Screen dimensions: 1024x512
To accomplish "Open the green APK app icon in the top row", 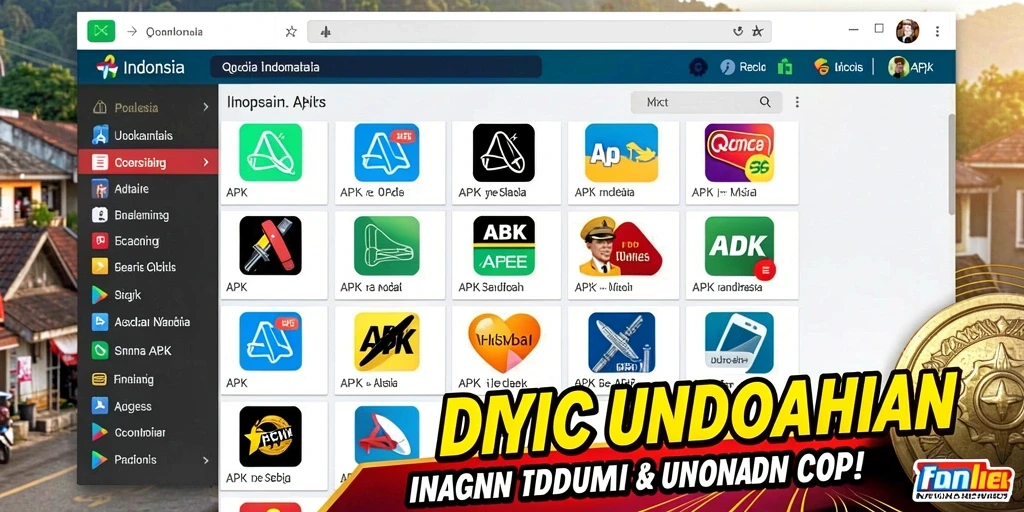I will tap(270, 152).
